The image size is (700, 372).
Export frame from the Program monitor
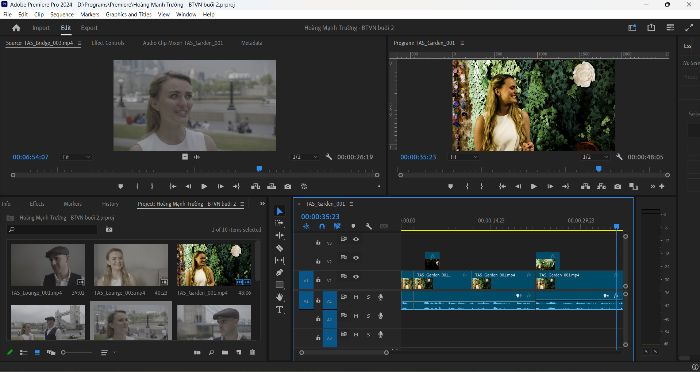617,186
